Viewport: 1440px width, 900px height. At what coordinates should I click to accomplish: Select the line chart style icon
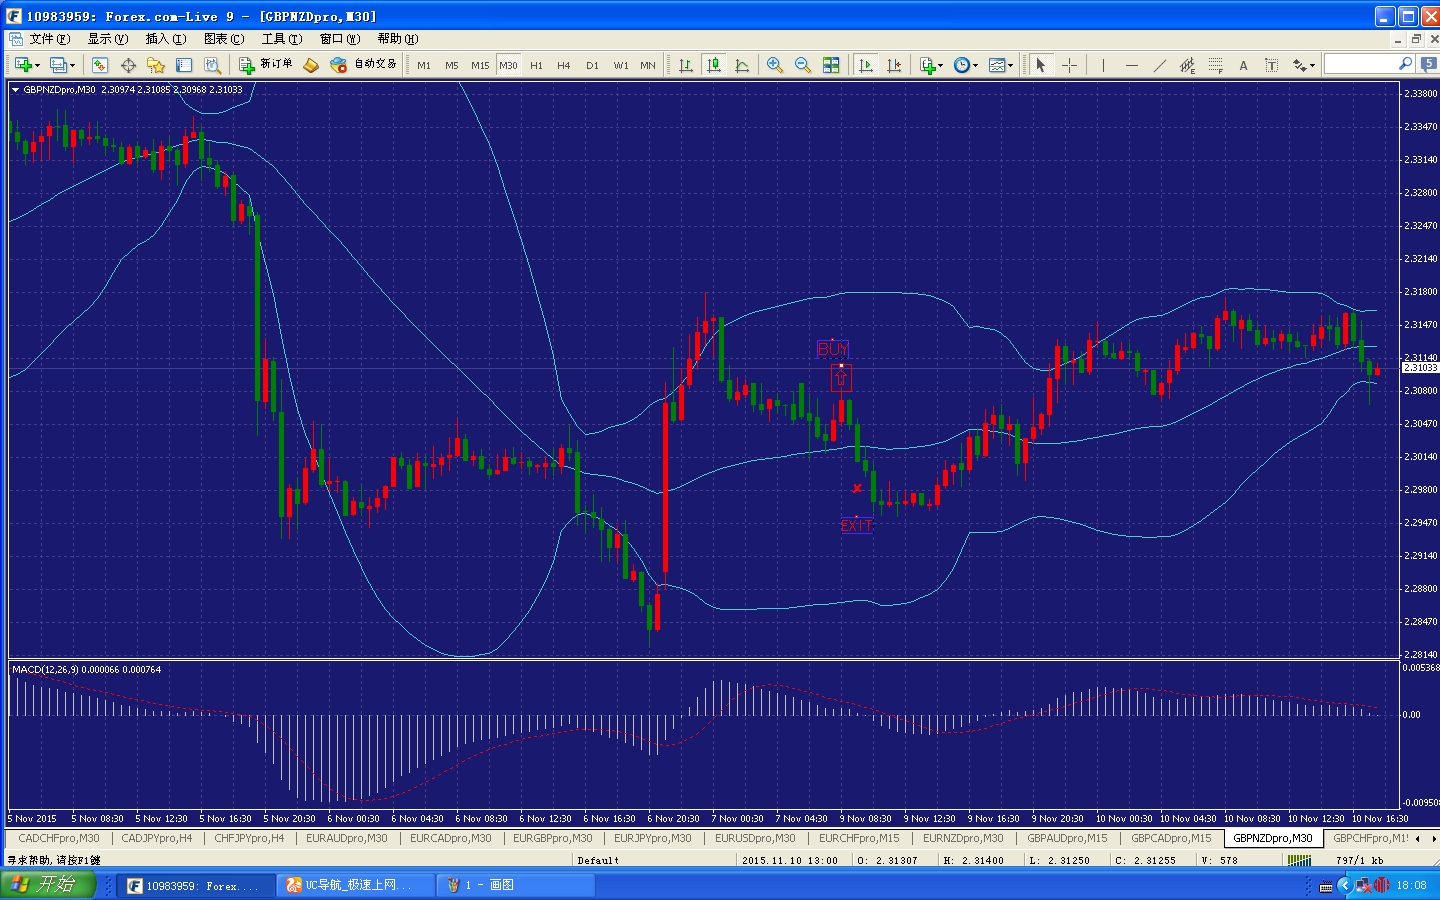[x=742, y=65]
